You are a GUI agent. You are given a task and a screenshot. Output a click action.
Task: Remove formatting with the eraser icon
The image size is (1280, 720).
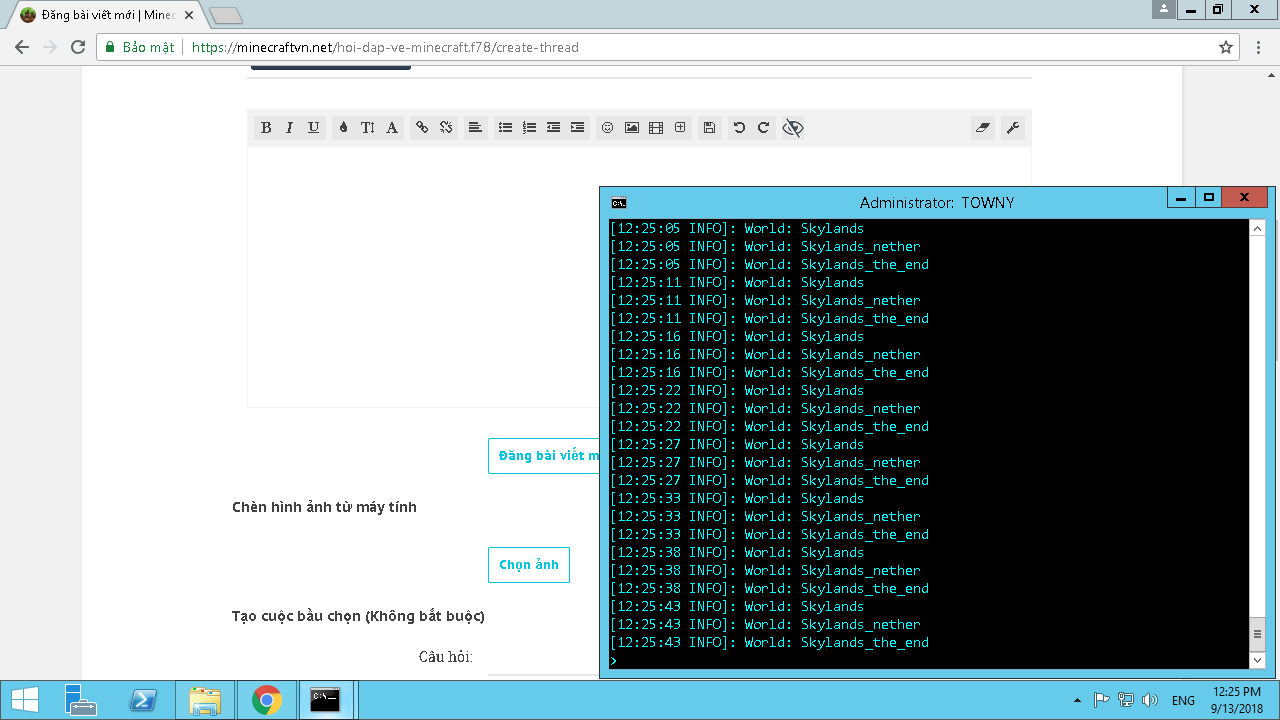pos(983,128)
